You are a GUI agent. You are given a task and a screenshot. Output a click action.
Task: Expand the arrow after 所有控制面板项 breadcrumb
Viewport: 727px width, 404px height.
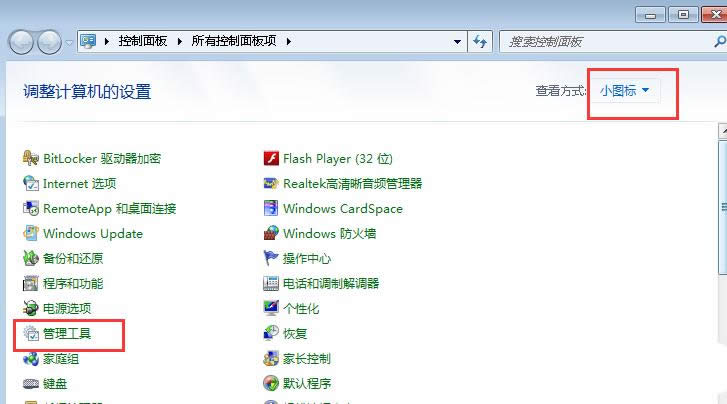289,41
